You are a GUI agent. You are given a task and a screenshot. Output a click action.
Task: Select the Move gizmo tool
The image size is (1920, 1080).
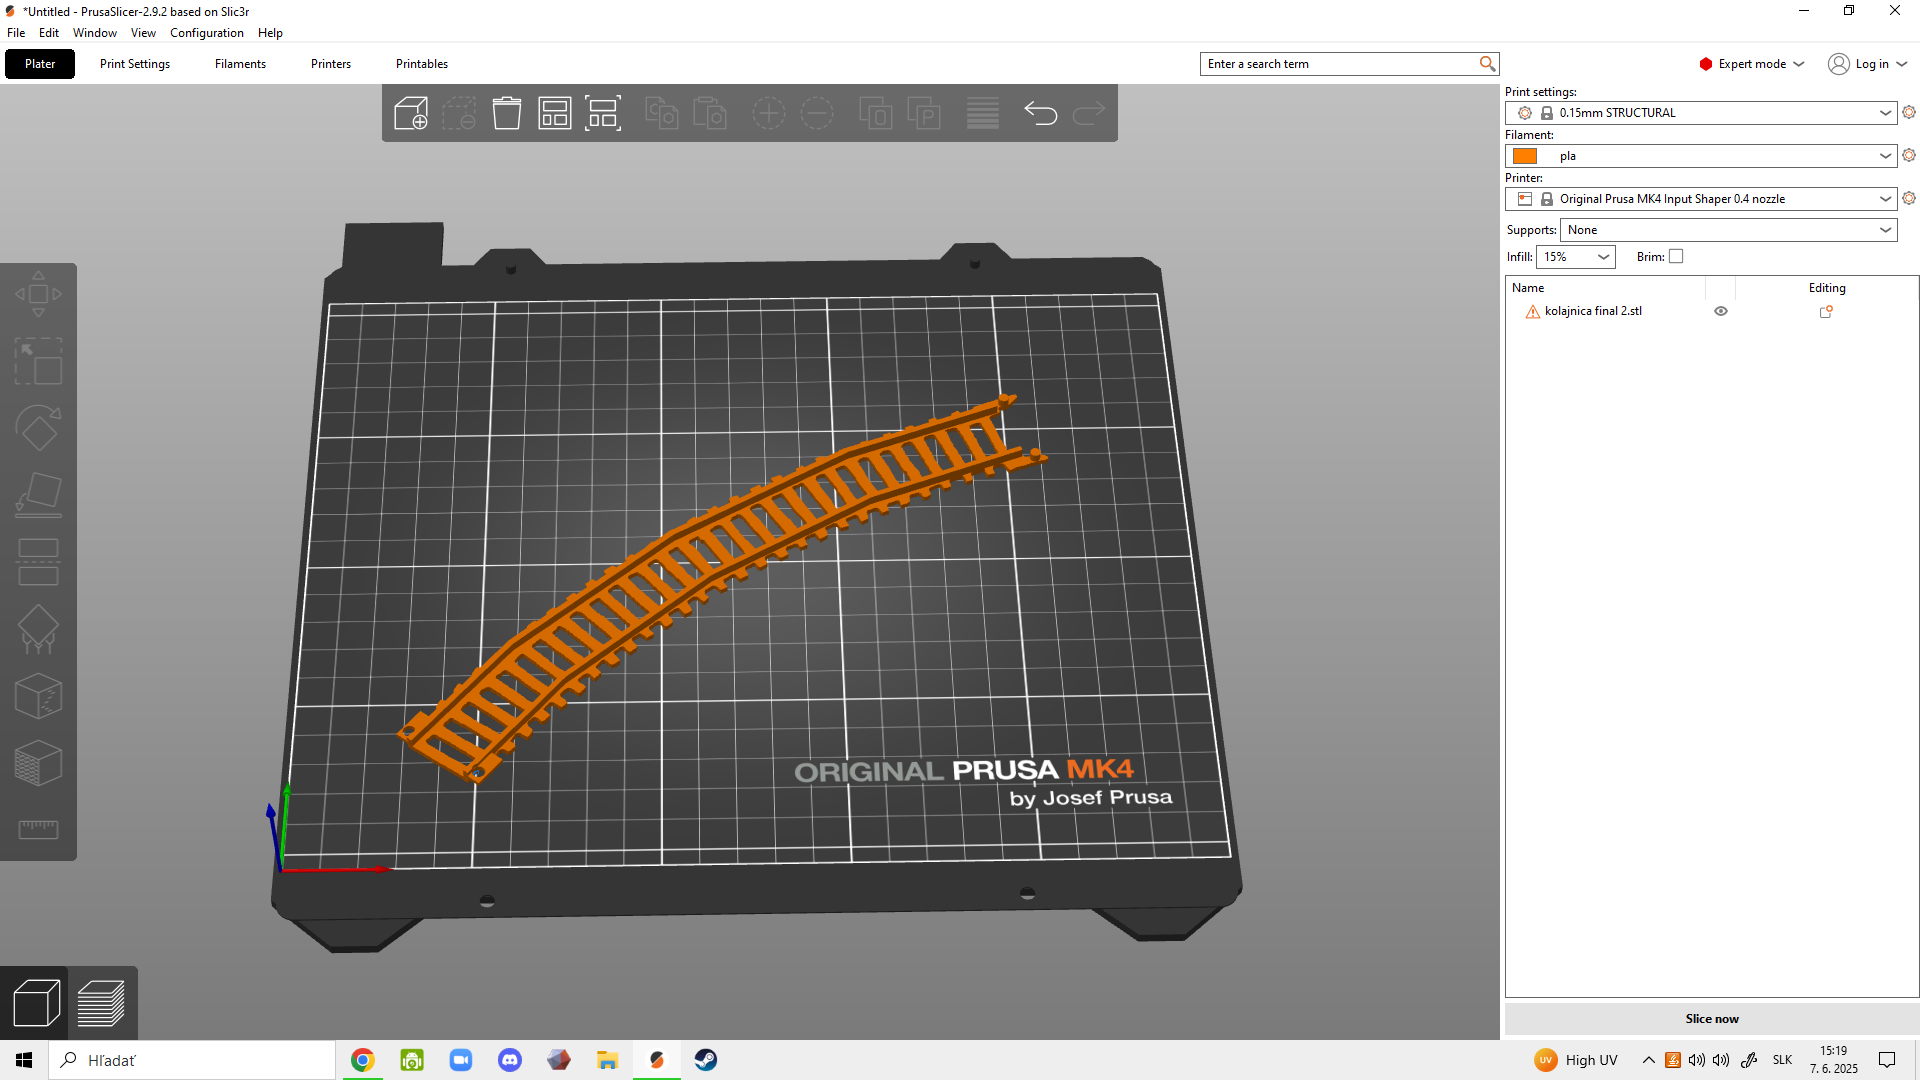pyautogui.click(x=38, y=294)
